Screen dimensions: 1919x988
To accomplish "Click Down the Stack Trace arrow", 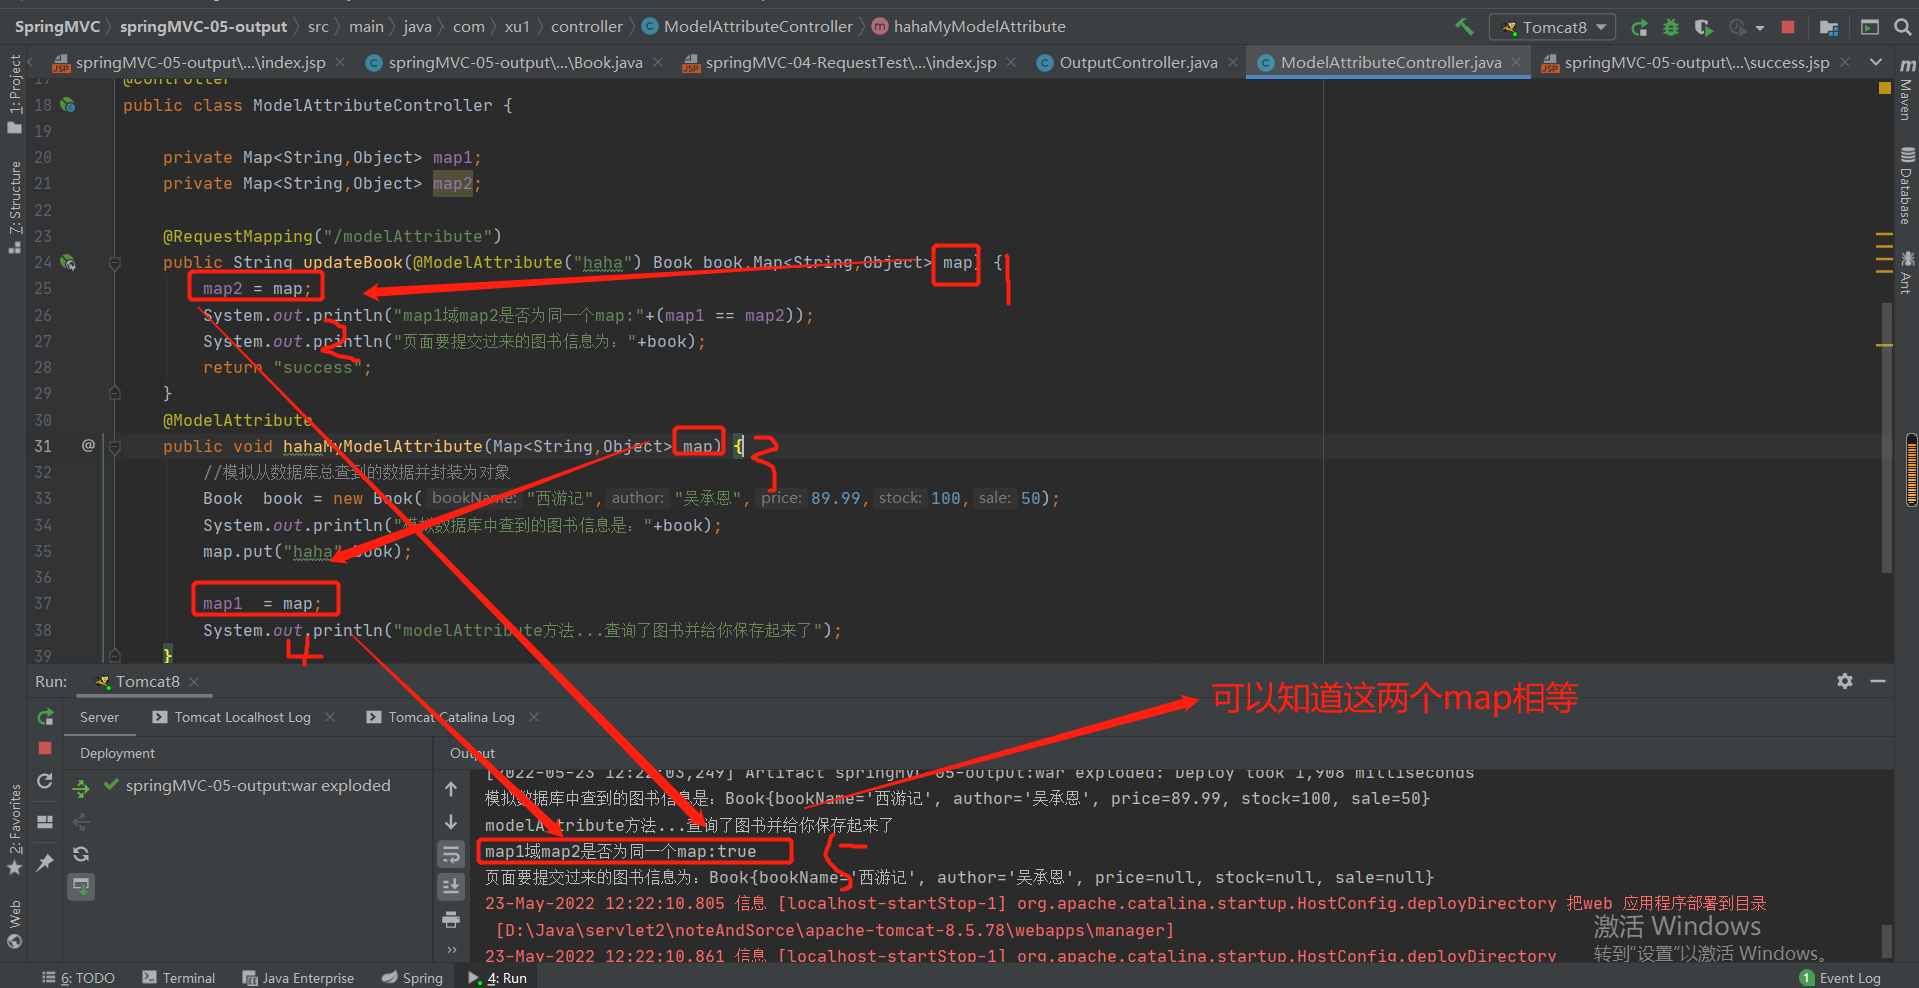I will [x=451, y=822].
